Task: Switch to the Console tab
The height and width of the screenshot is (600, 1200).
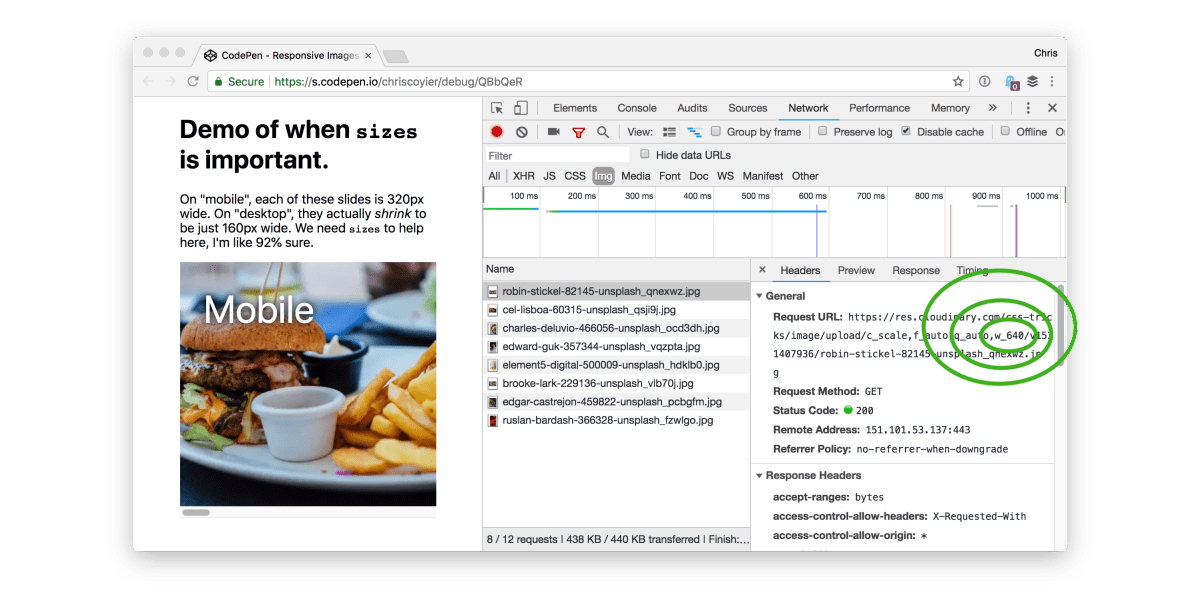Action: pyautogui.click(x=637, y=108)
